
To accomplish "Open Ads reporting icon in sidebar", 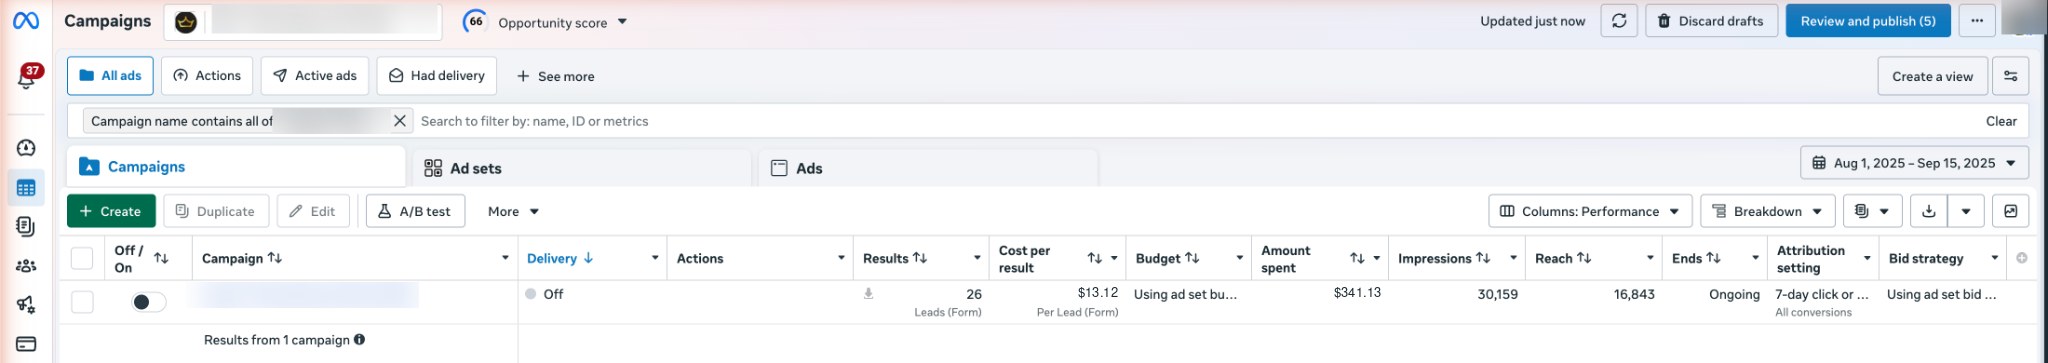I will [26, 227].
